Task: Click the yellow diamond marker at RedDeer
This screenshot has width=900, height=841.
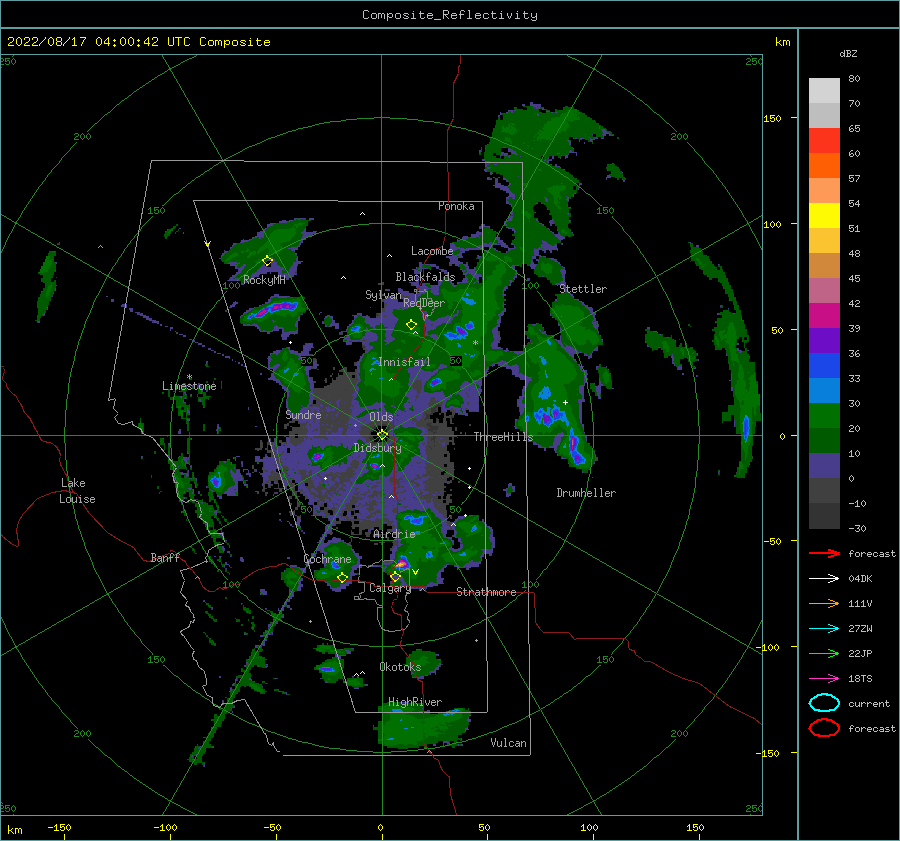Action: (x=412, y=325)
